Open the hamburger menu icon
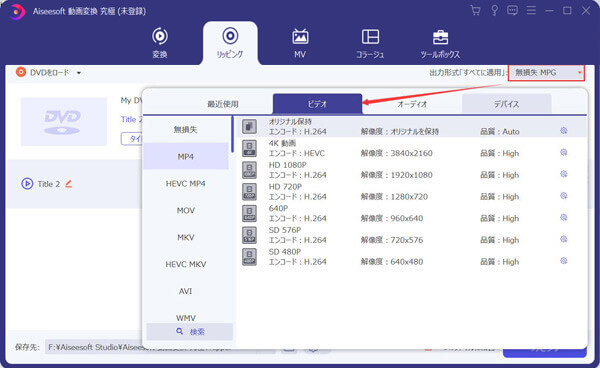This screenshot has height=368, width=600. click(531, 10)
